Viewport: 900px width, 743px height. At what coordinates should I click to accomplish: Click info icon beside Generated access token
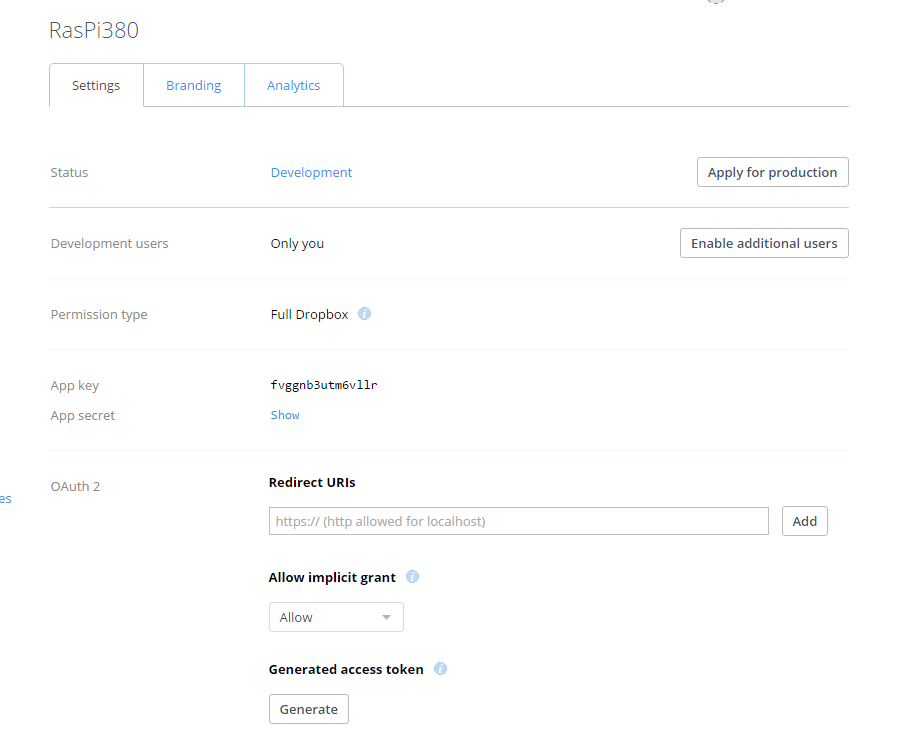[x=441, y=669]
